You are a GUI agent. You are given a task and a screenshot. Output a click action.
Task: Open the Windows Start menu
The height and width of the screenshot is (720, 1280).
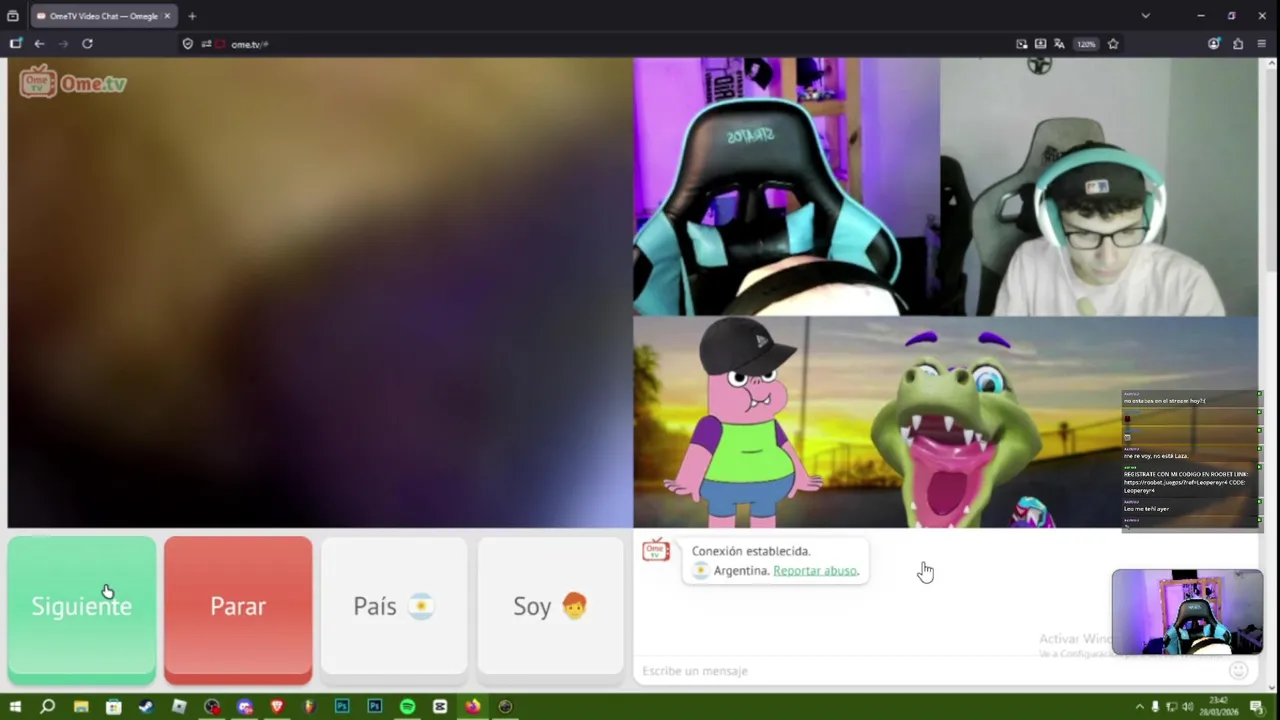15,707
